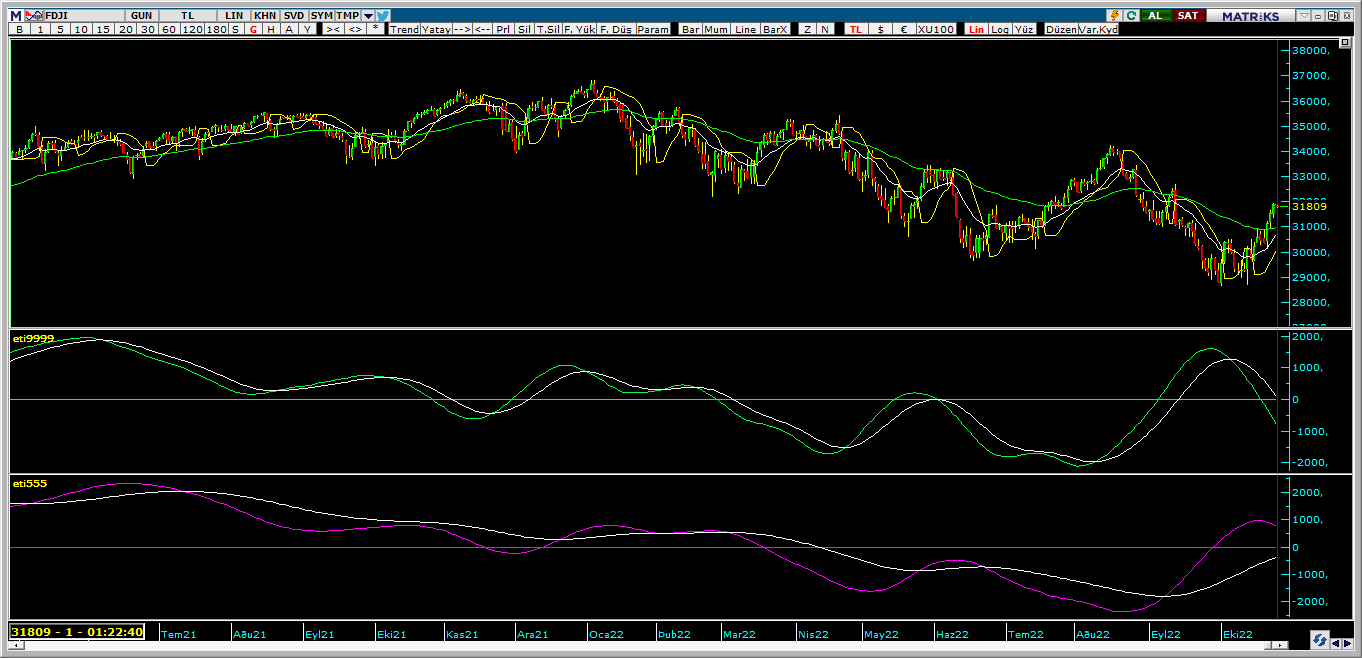Select the € currency button
The image size is (1362, 658).
click(x=904, y=30)
